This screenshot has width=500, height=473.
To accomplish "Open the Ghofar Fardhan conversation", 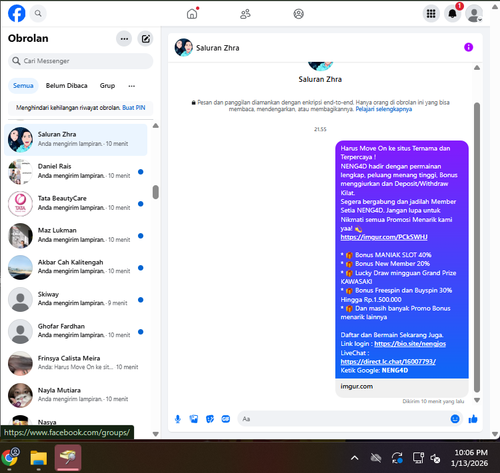I will 76,332.
